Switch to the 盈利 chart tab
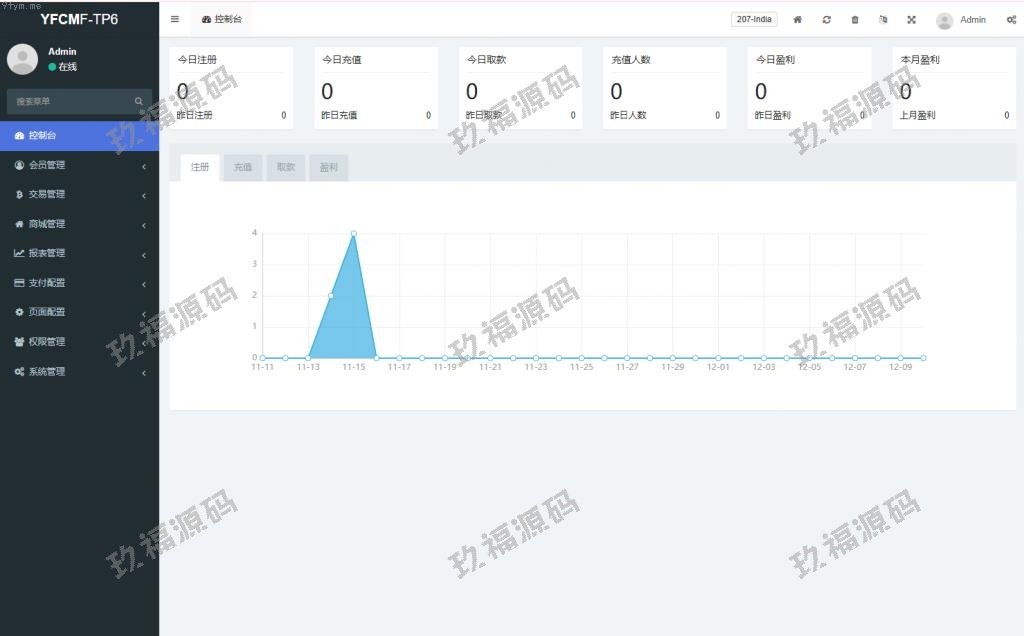 [x=328, y=168]
